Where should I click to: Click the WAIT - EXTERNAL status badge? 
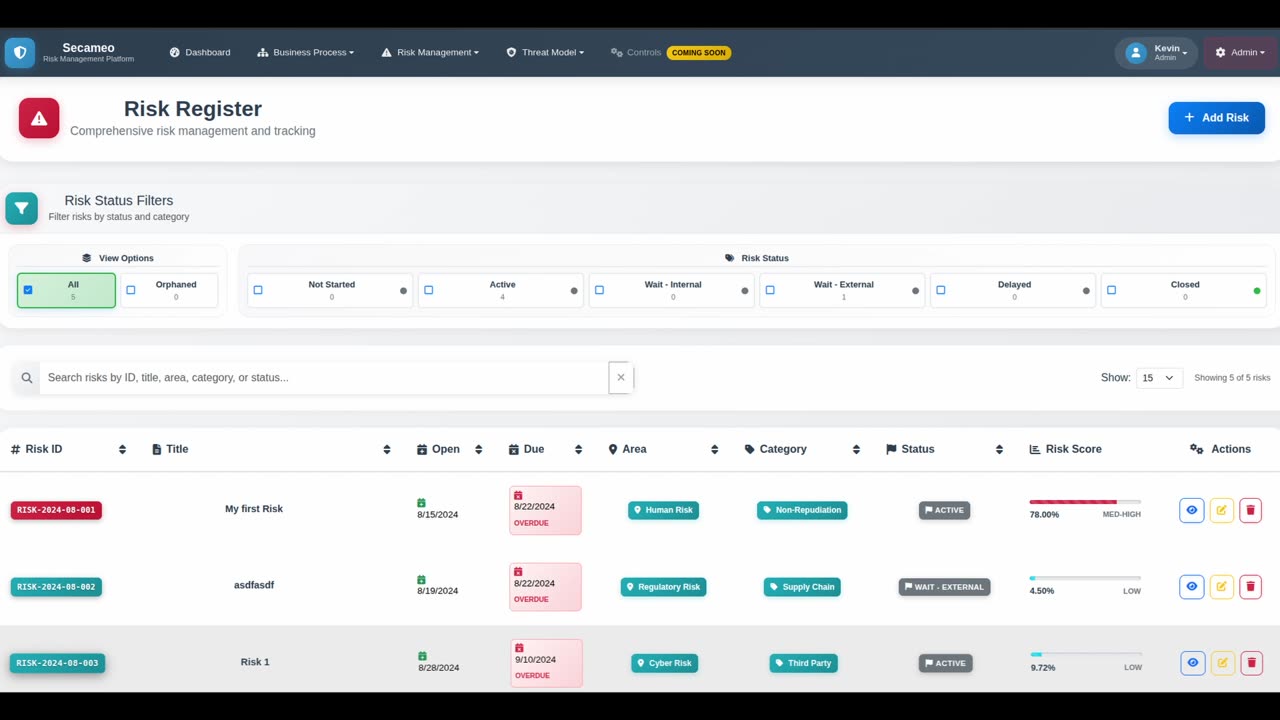pyautogui.click(x=944, y=587)
